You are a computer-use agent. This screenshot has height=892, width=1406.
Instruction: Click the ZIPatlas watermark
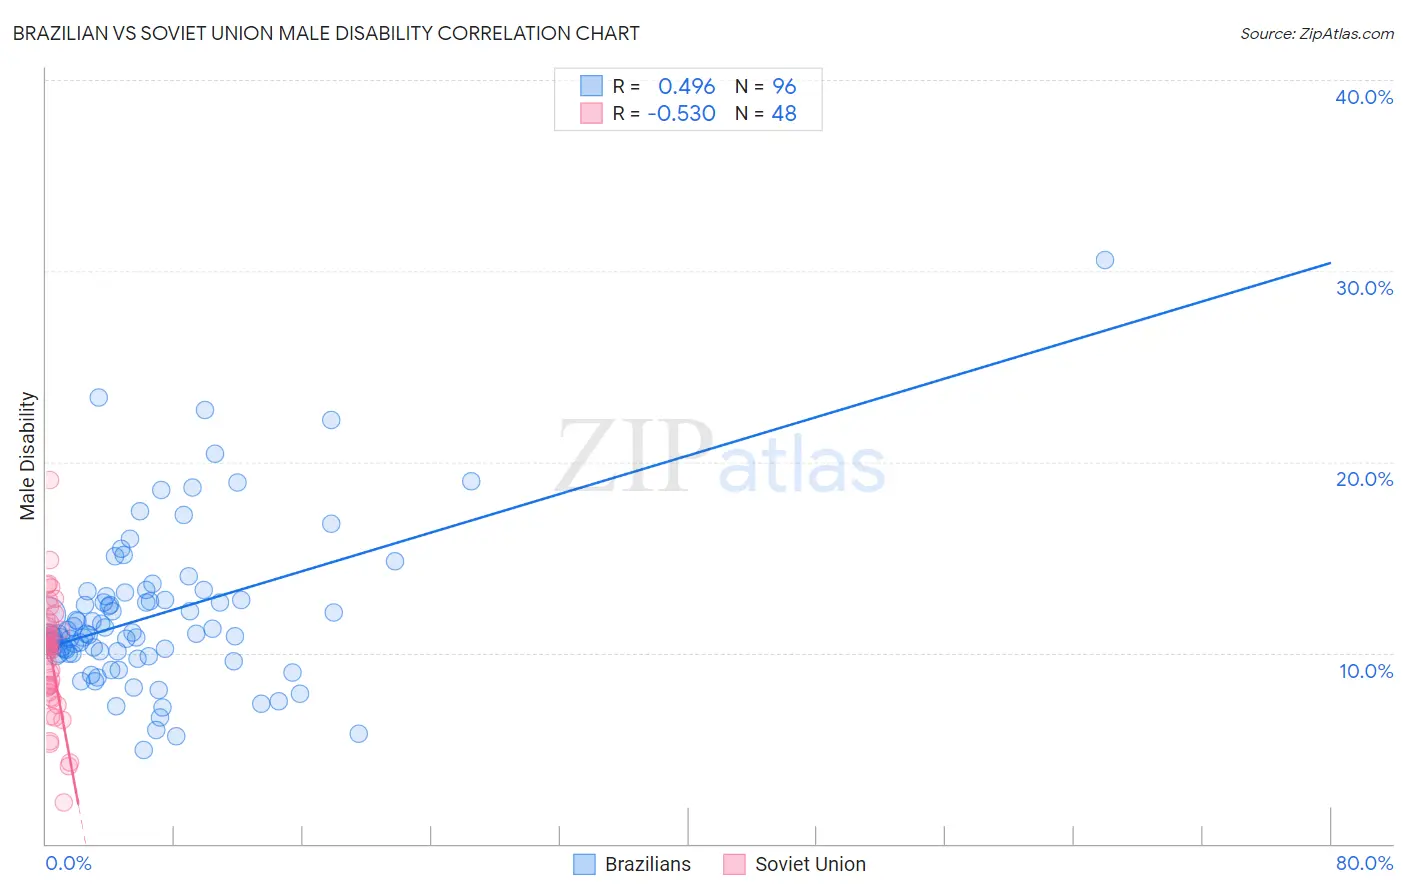721,458
